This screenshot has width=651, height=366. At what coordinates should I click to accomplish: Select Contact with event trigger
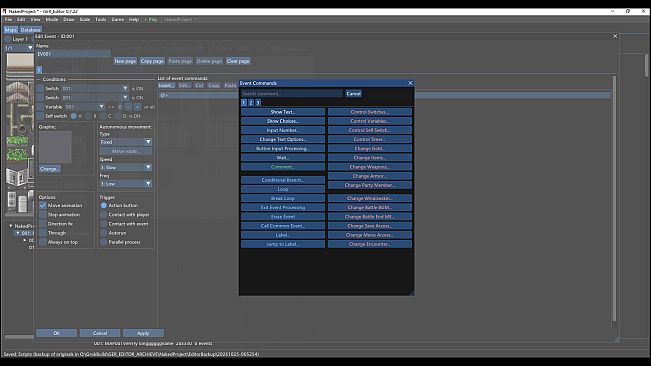(104, 224)
